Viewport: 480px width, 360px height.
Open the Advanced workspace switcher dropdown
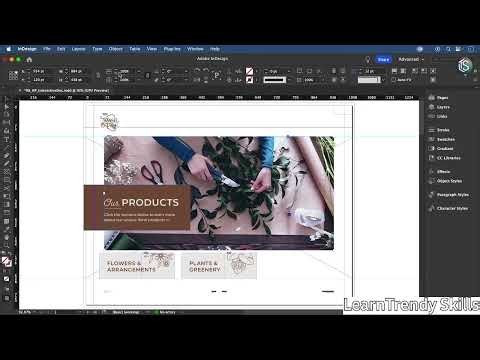point(411,59)
